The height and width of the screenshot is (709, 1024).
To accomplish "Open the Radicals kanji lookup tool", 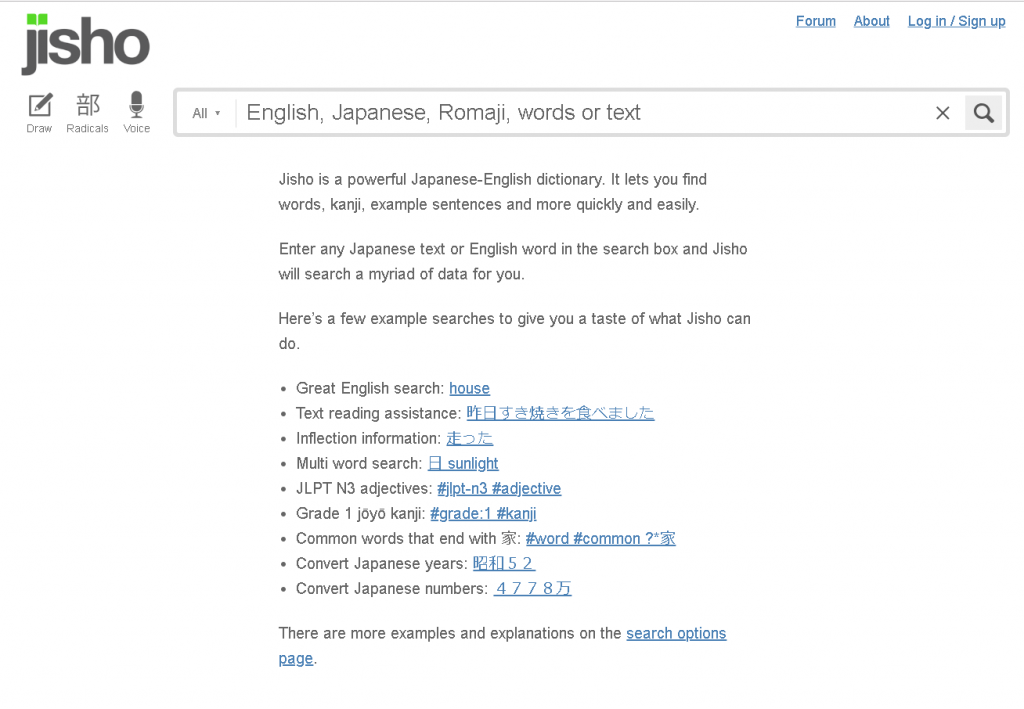I will 87,112.
